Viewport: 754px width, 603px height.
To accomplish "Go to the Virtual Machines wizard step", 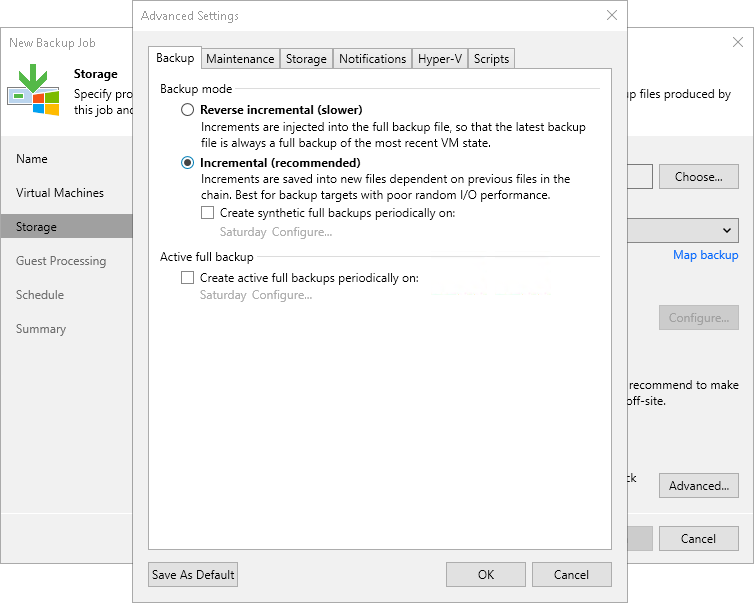I will (60, 192).
